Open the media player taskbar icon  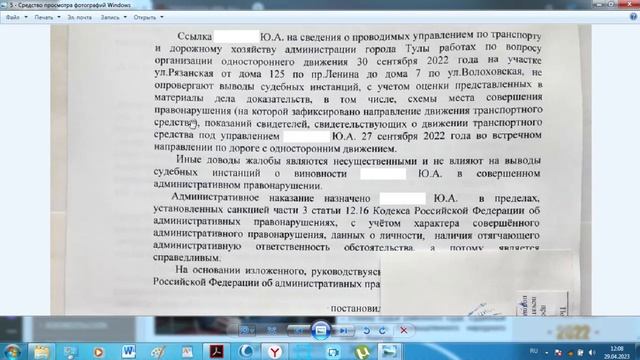click(x=98, y=352)
